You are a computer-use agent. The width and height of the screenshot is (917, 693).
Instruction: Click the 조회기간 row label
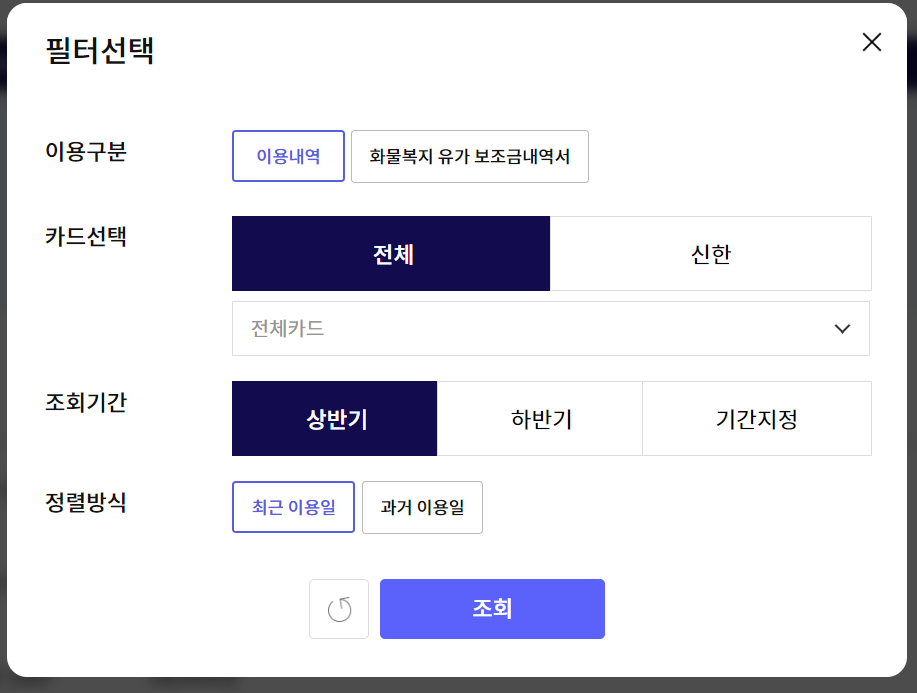tap(86, 403)
